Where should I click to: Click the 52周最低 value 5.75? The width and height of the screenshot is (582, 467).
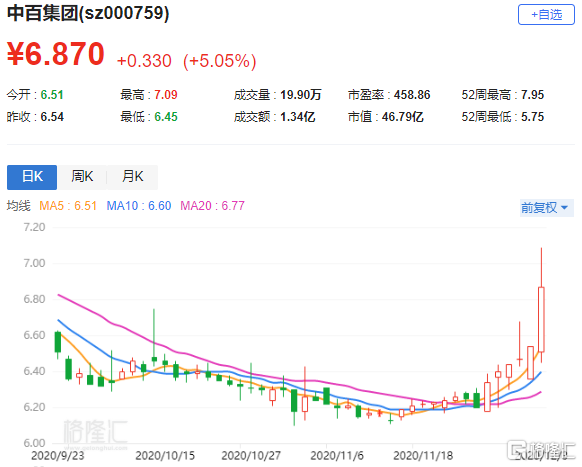click(532, 117)
